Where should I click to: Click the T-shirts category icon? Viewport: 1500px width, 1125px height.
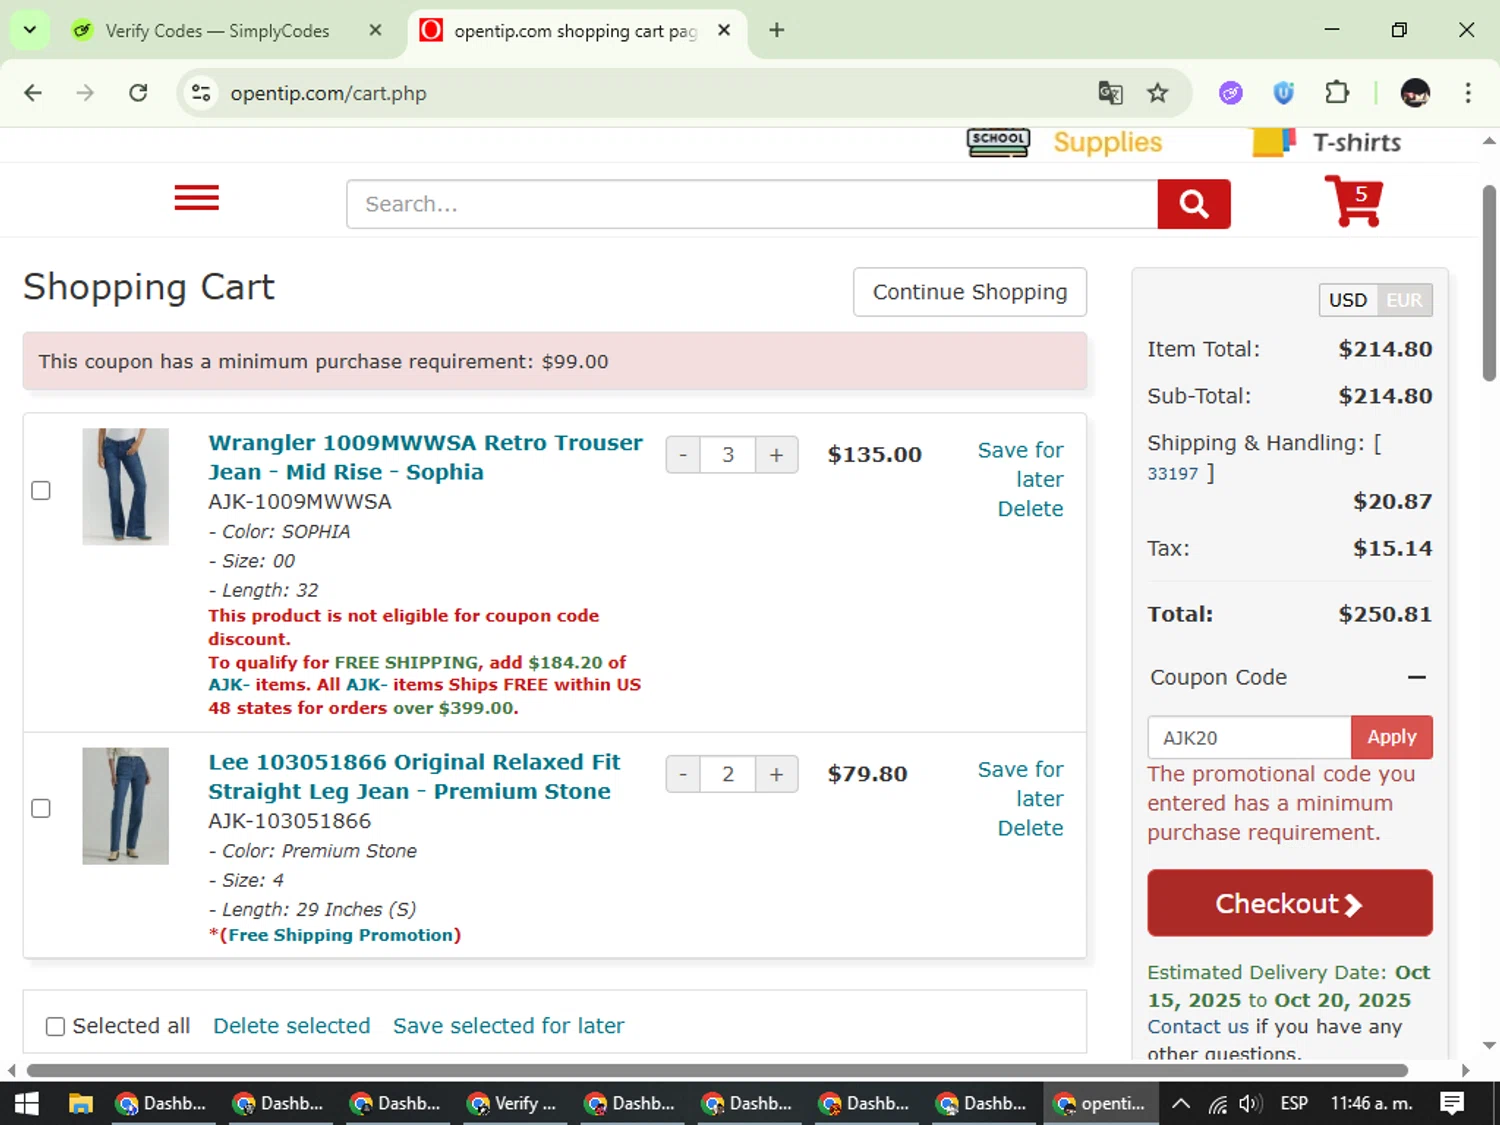click(1274, 142)
